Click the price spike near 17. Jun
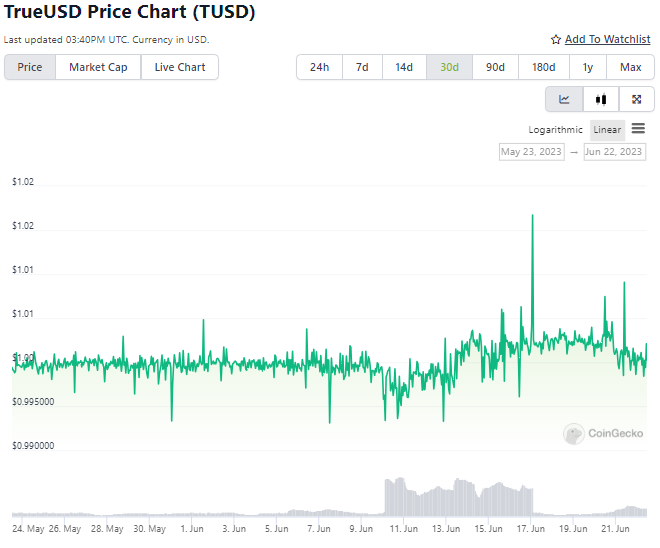This screenshot has height=548, width=660. pyautogui.click(x=532, y=217)
